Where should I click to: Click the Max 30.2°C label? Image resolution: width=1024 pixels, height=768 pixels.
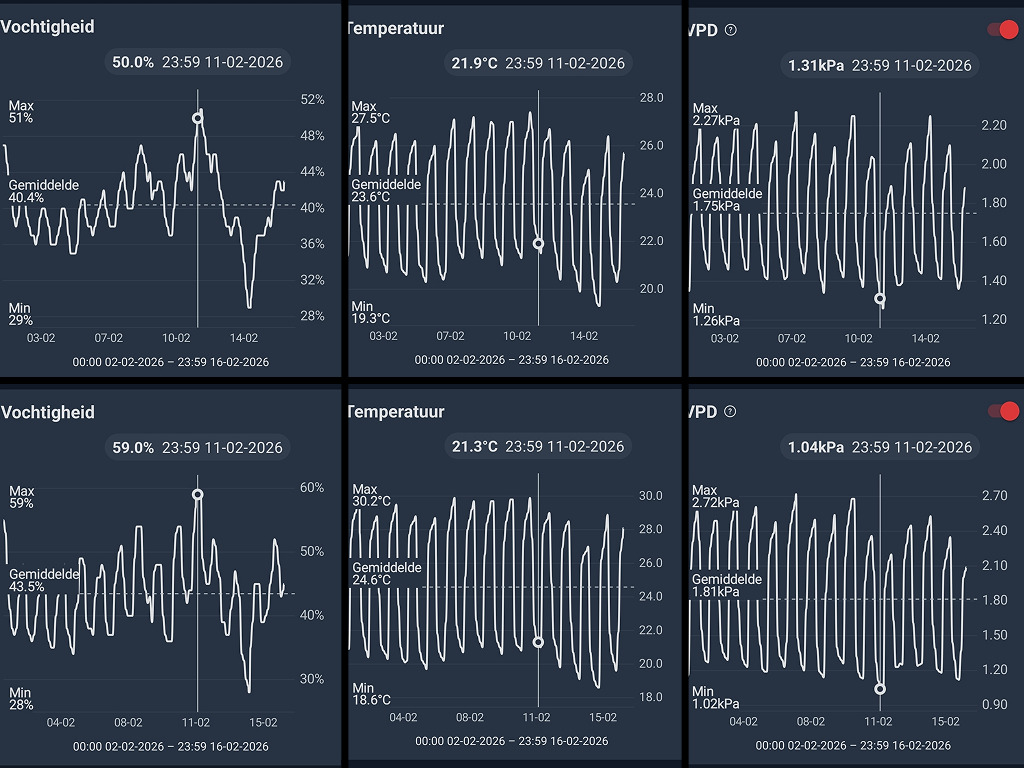(370, 494)
